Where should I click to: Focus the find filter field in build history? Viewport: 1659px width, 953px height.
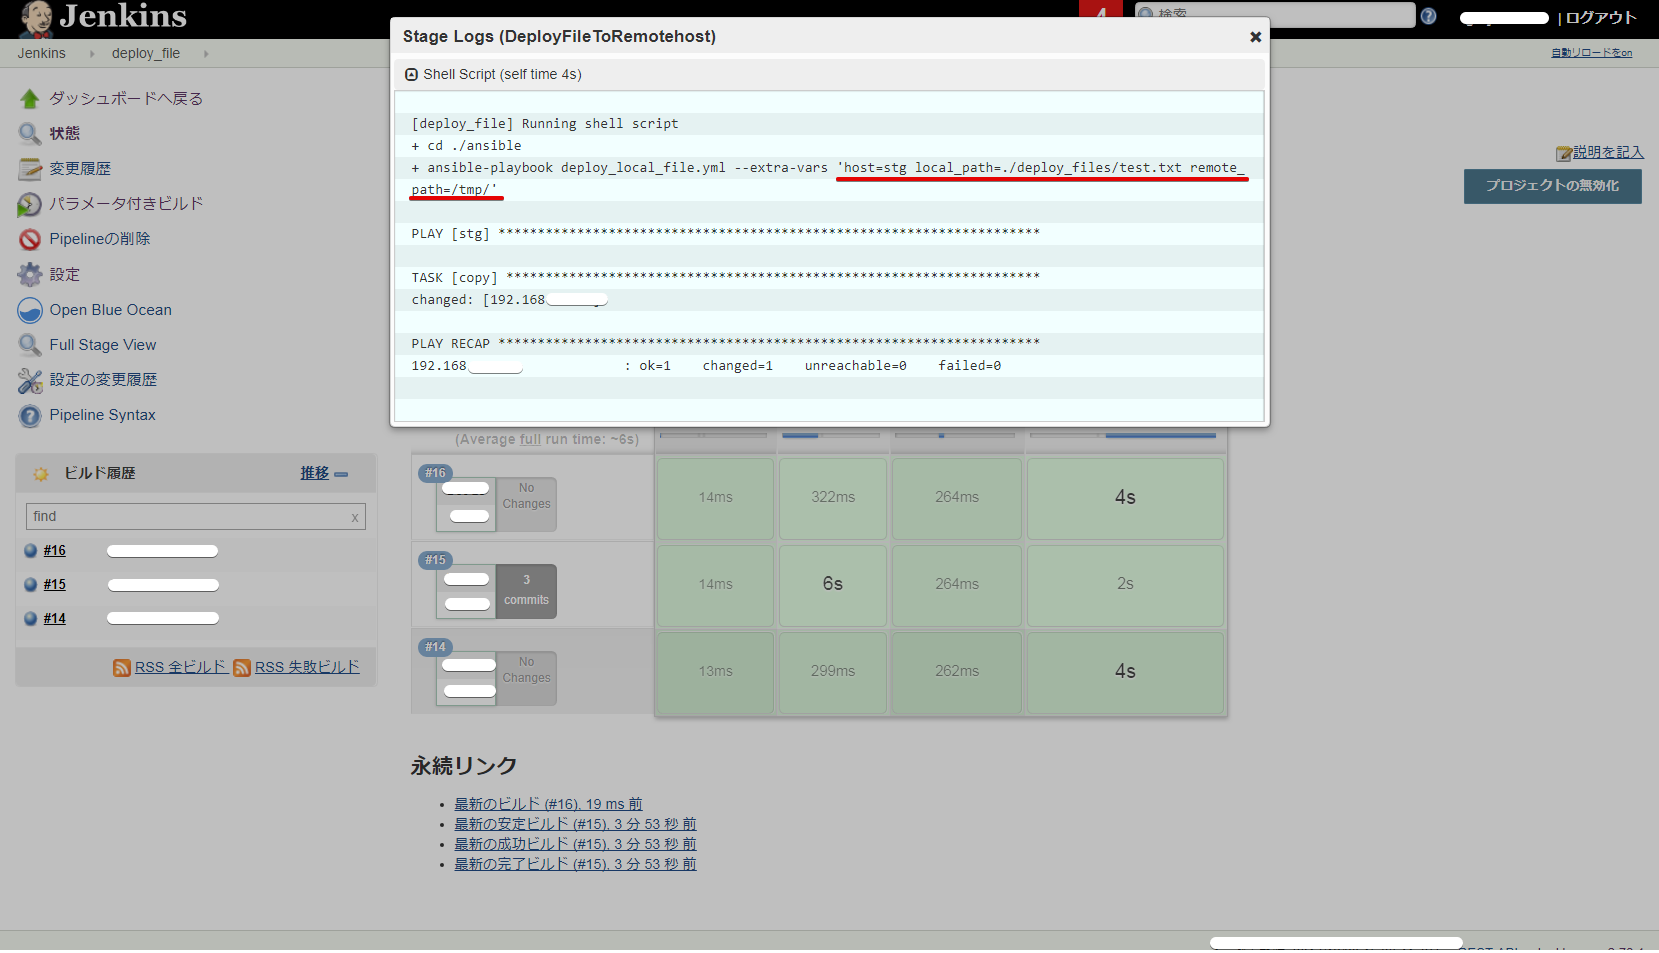(x=180, y=516)
